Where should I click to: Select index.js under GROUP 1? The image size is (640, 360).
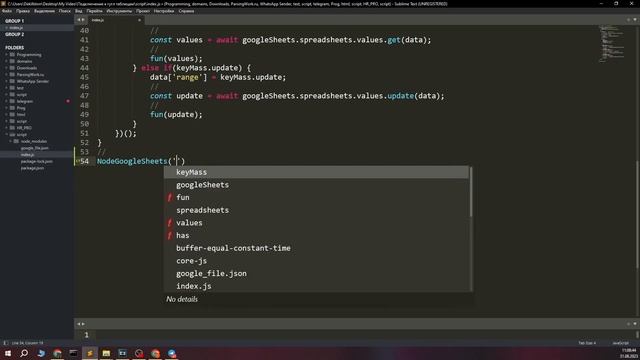pos(37,28)
